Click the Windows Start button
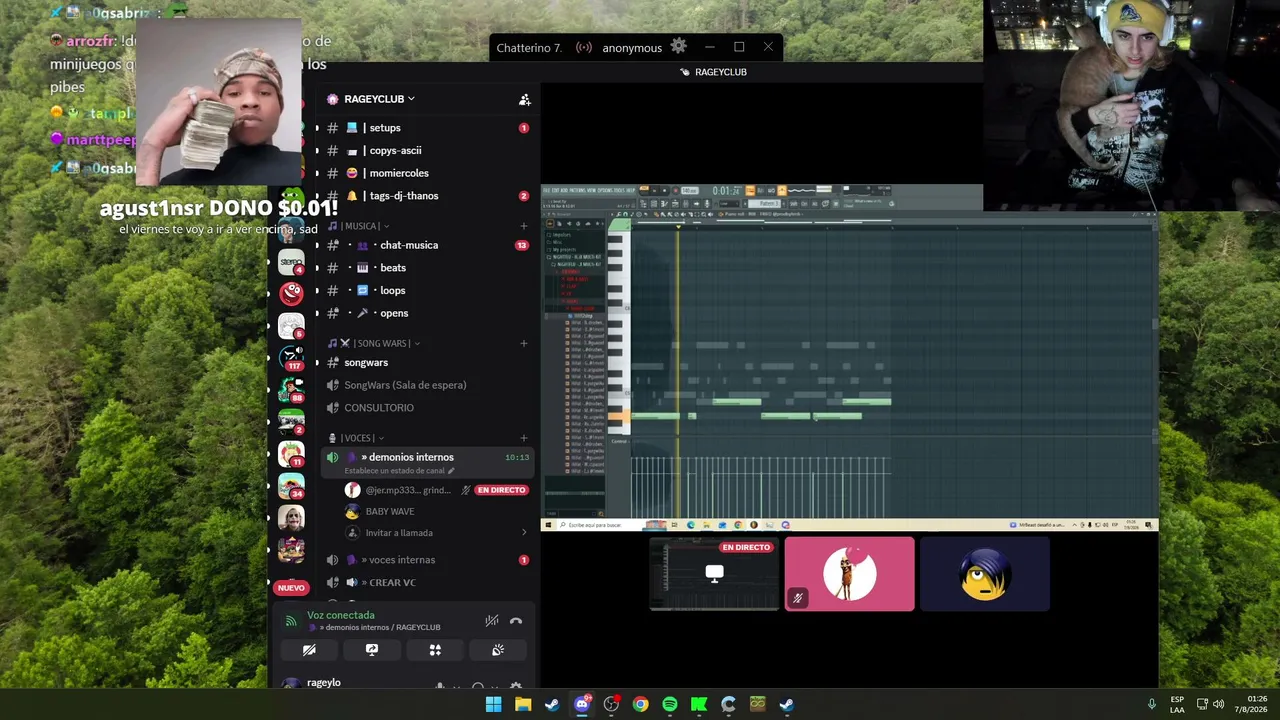This screenshot has height=720, width=1280. pos(493,704)
